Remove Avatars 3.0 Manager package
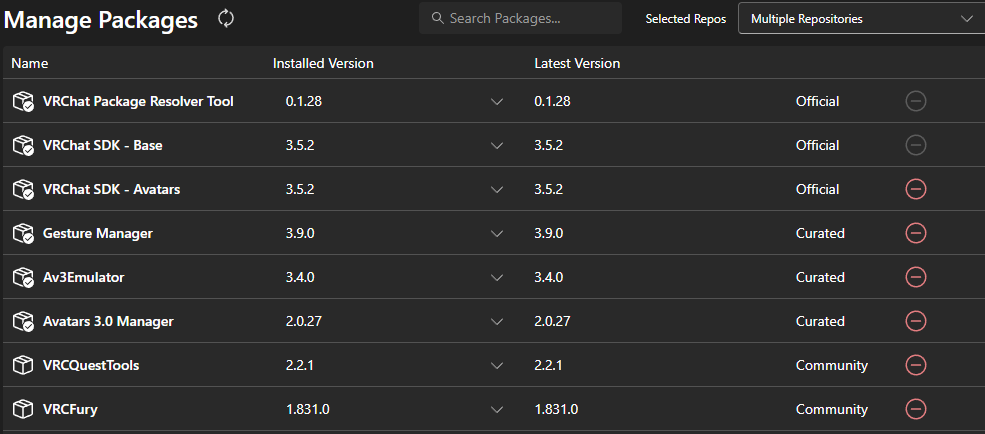 pos(915,321)
